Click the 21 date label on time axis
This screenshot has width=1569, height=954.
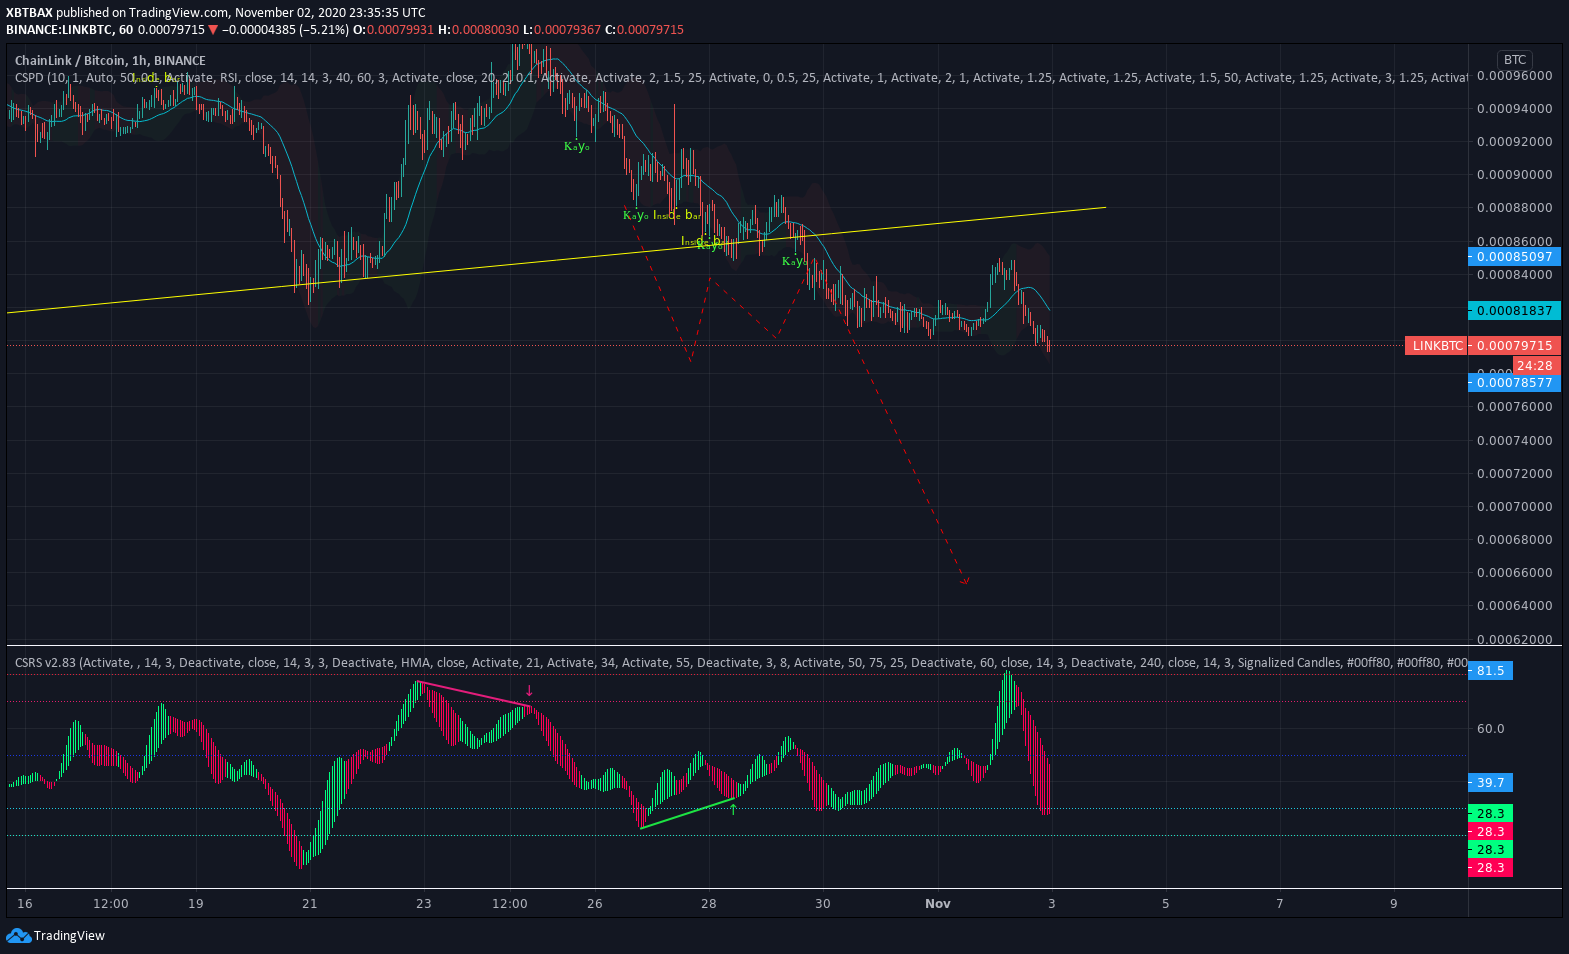coord(310,904)
